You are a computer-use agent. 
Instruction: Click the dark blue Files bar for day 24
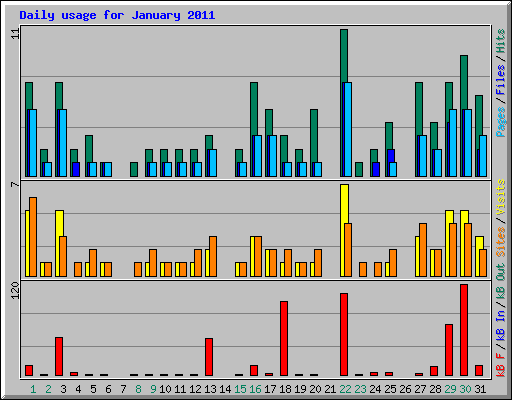click(x=376, y=169)
